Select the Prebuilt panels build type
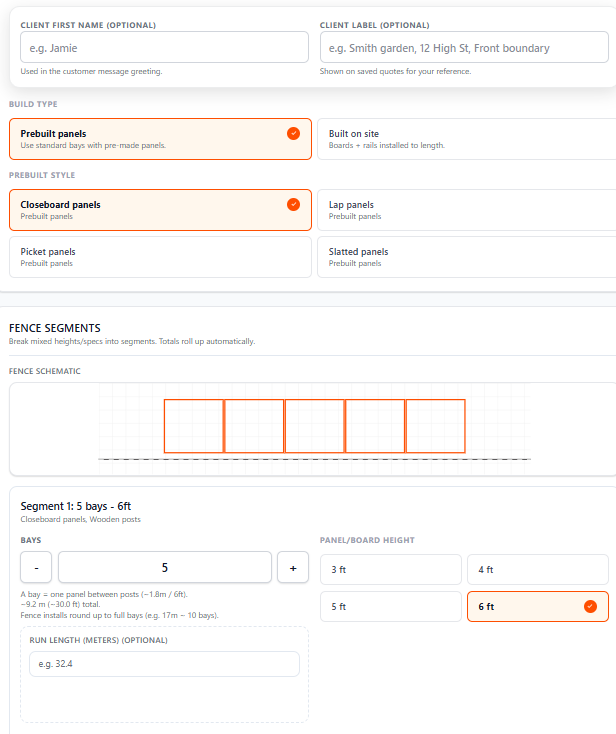This screenshot has width=616, height=734. click(x=160, y=139)
